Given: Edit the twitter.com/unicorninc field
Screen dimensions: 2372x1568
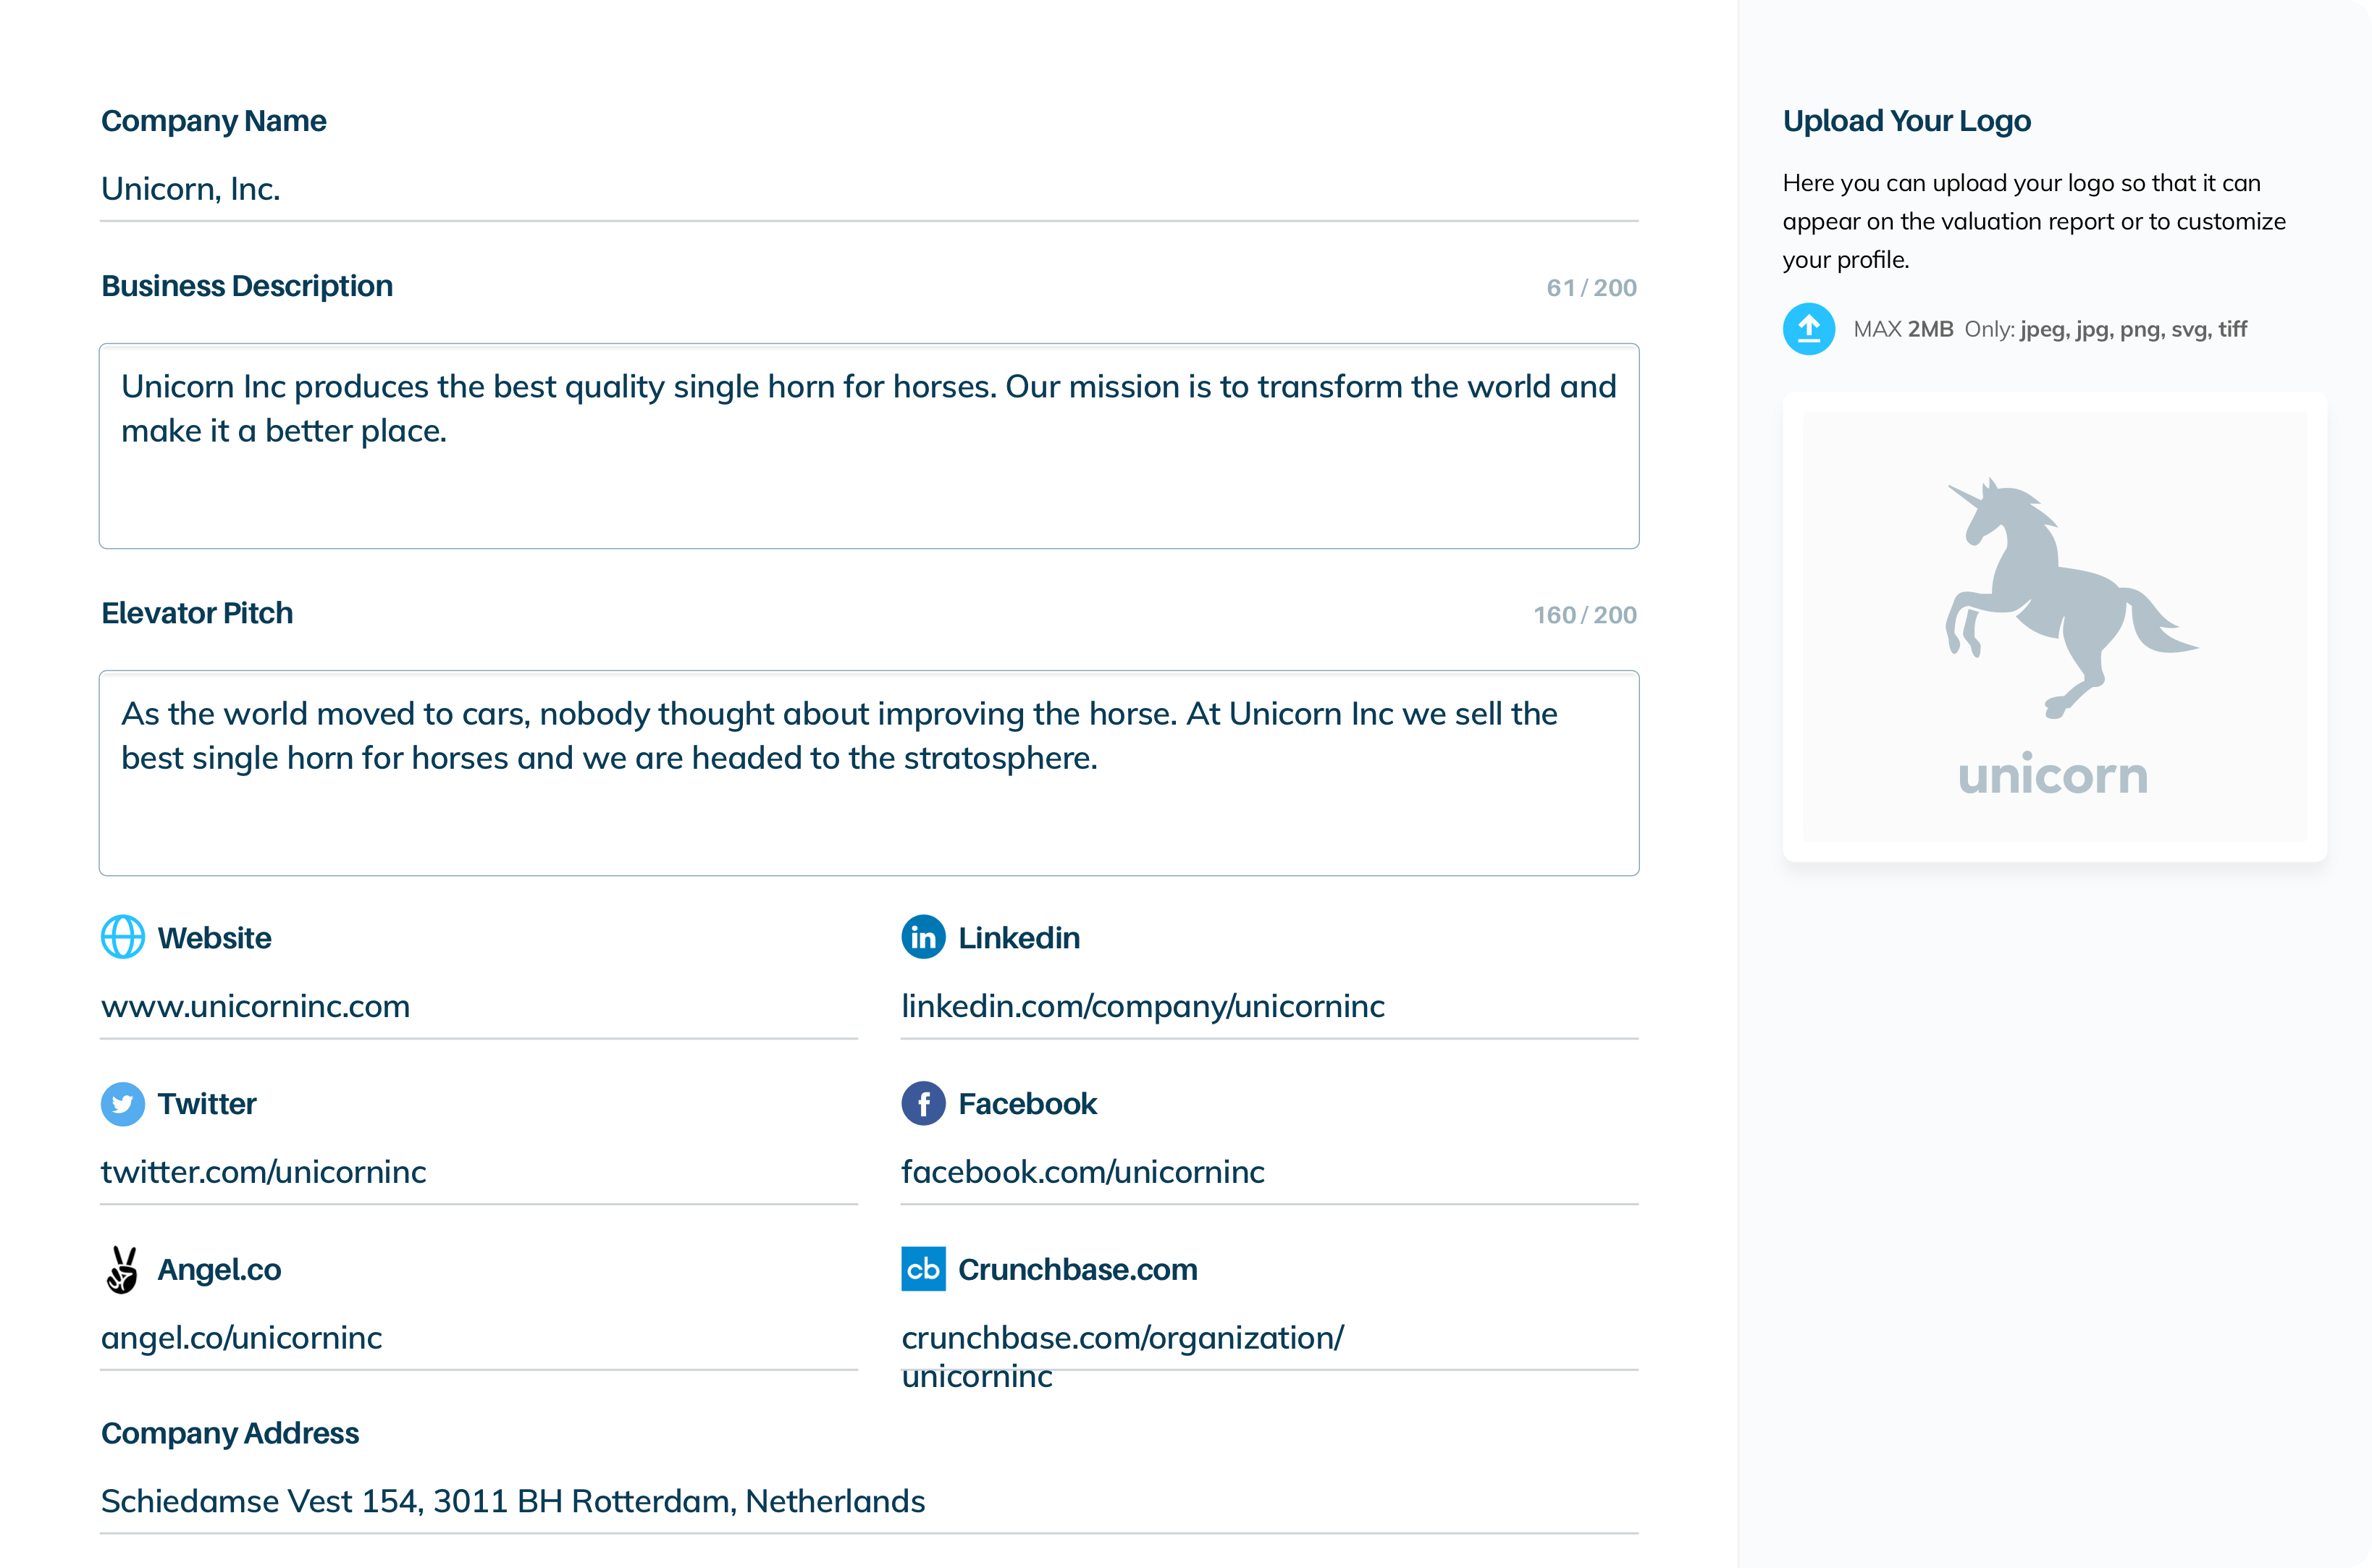Looking at the screenshot, I should (x=479, y=1173).
